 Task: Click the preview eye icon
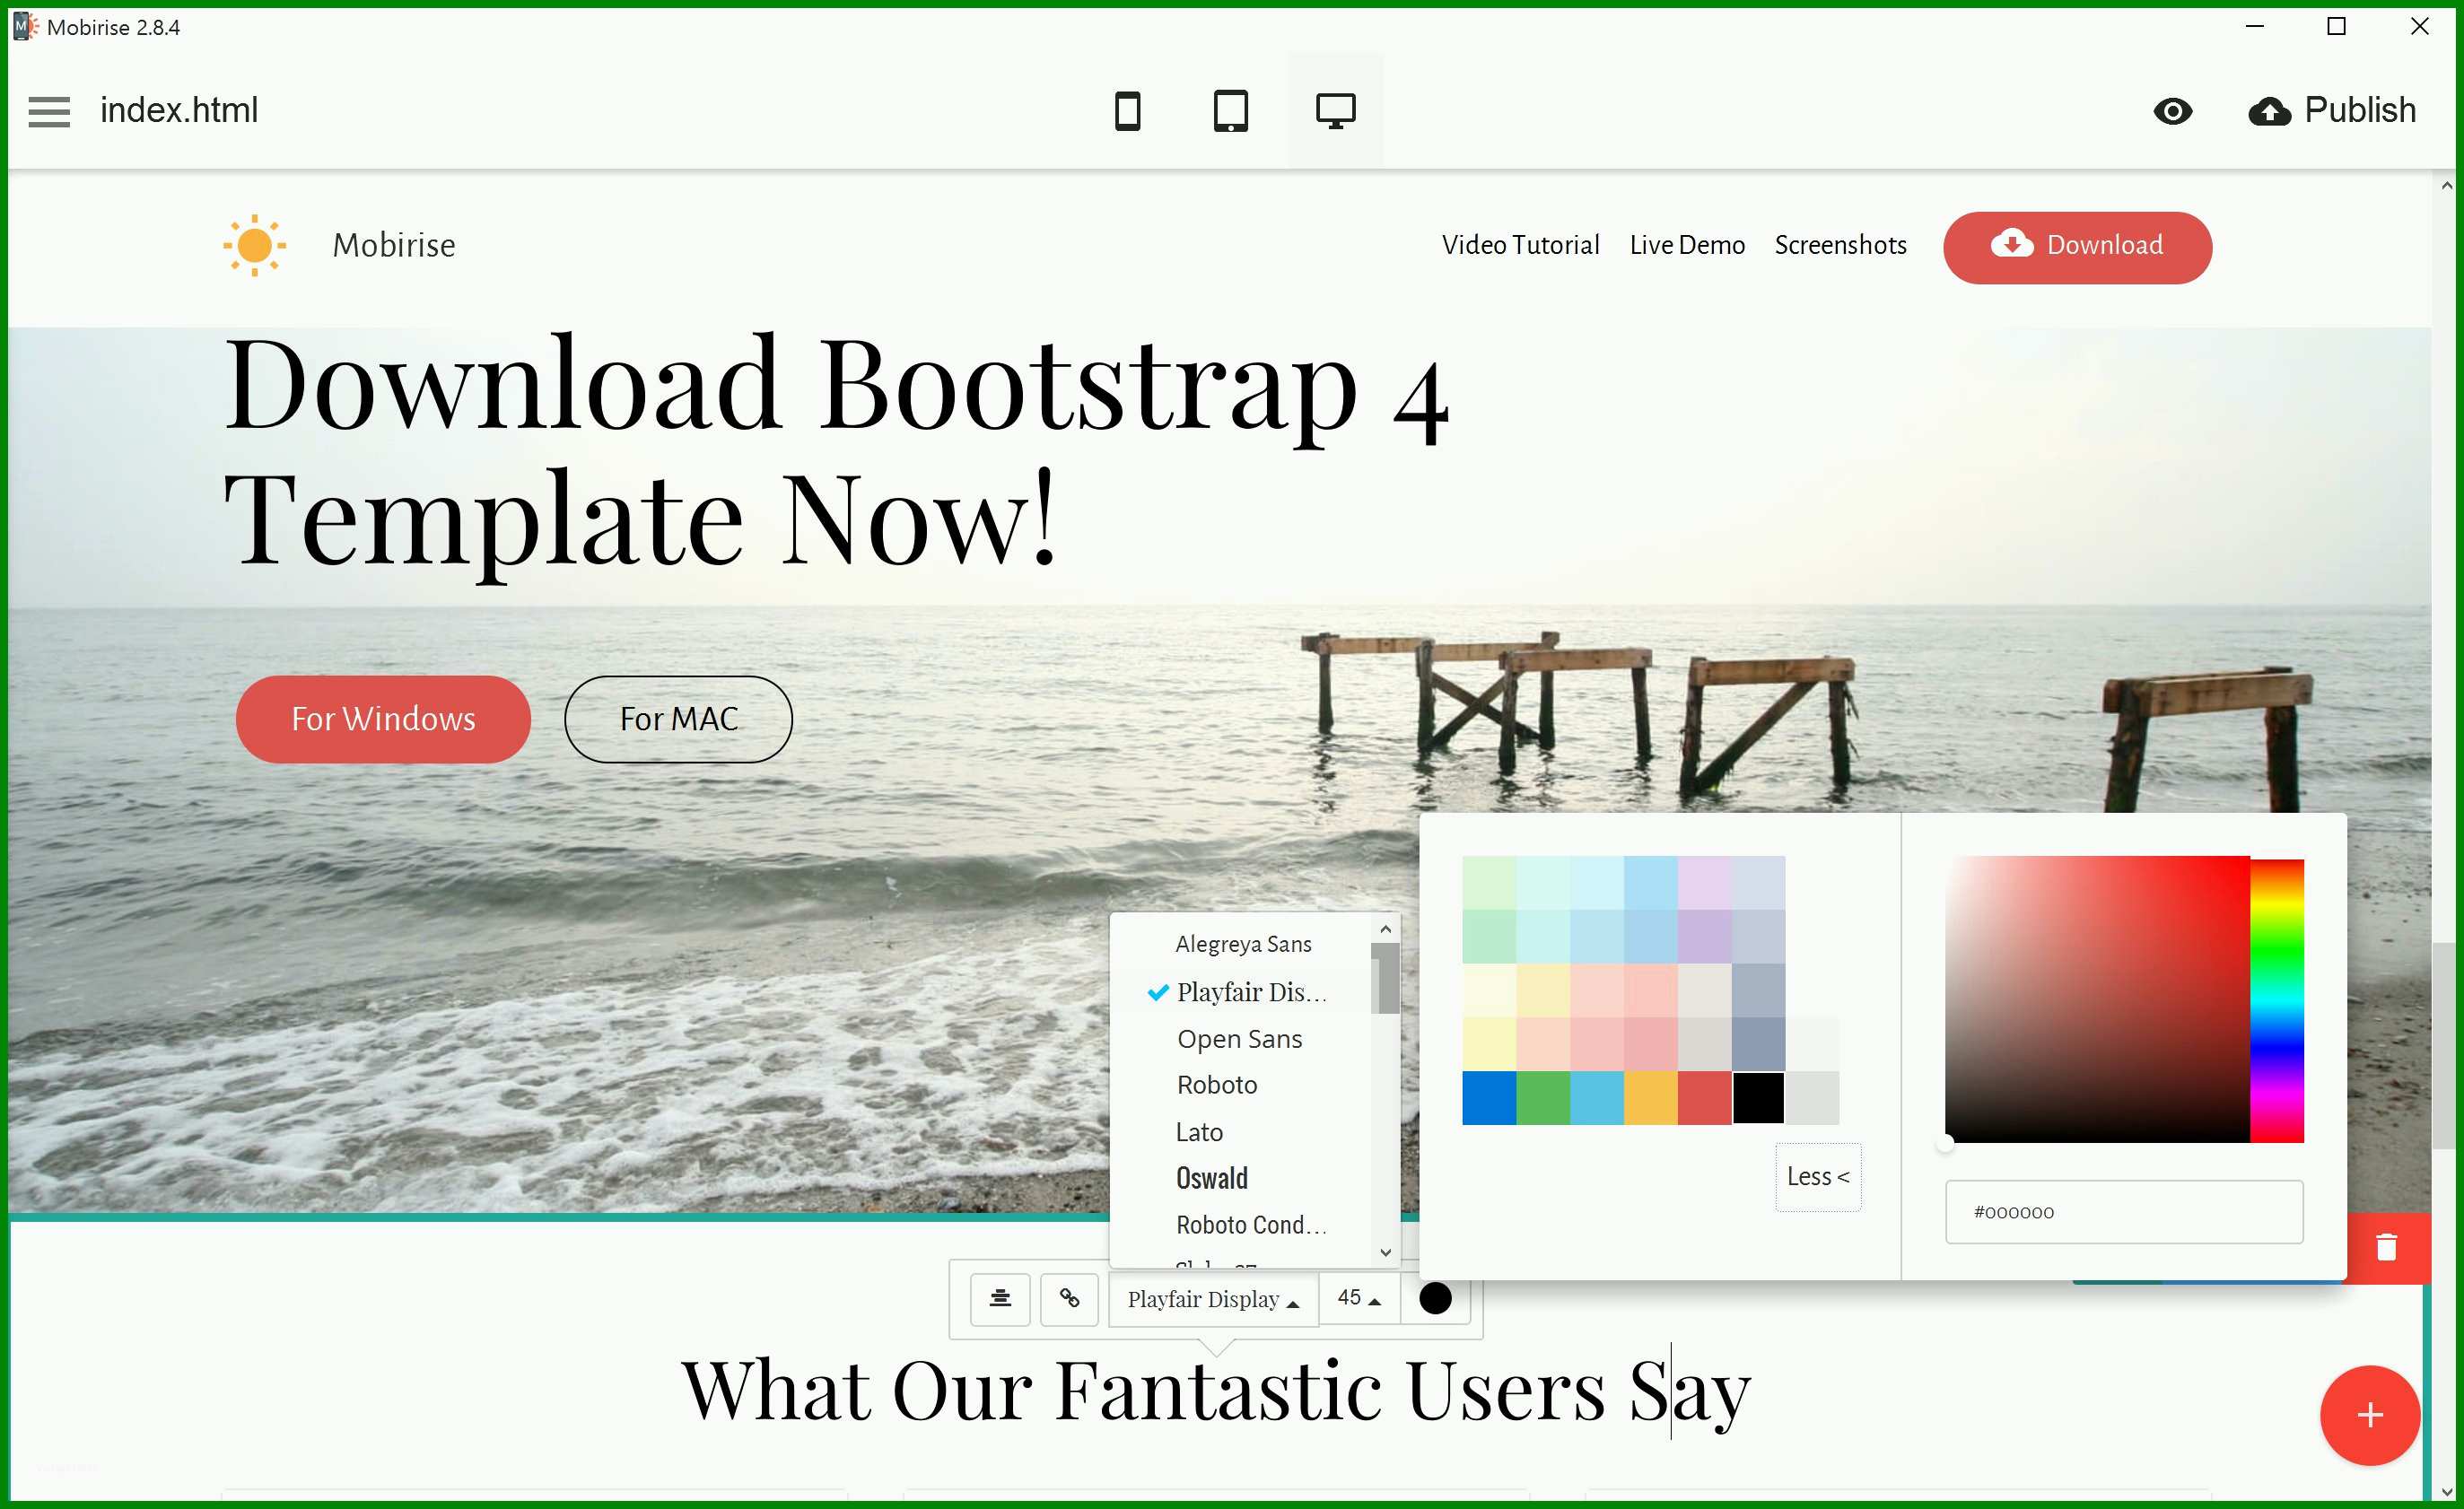[x=2172, y=111]
